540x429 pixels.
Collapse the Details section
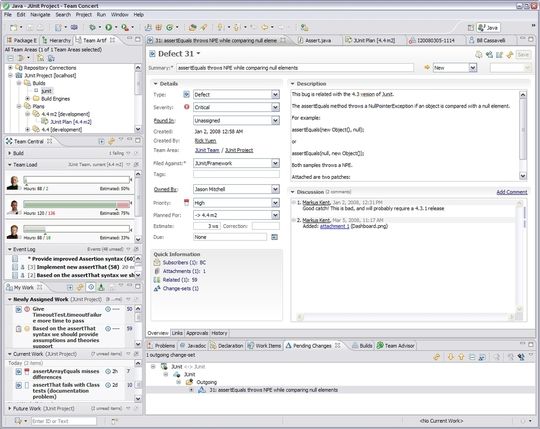coord(155,84)
